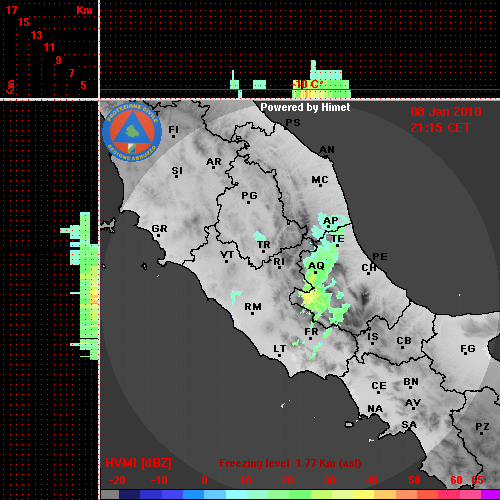
Task: Click the VT city label
Action: (x=227, y=255)
